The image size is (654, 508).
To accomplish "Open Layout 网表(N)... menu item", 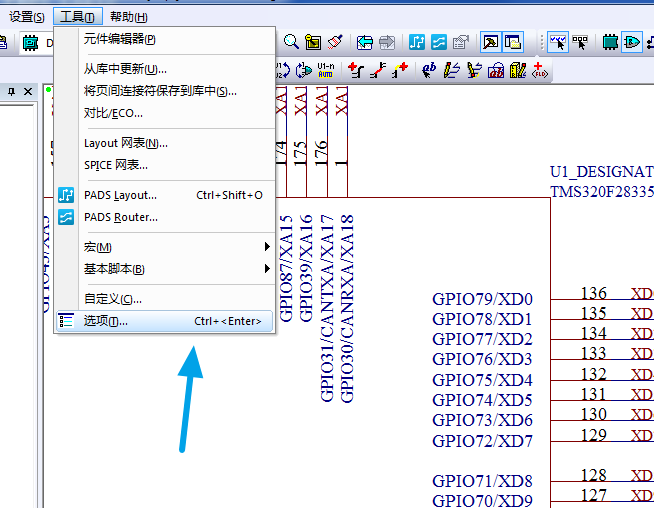I will click(x=165, y=143).
